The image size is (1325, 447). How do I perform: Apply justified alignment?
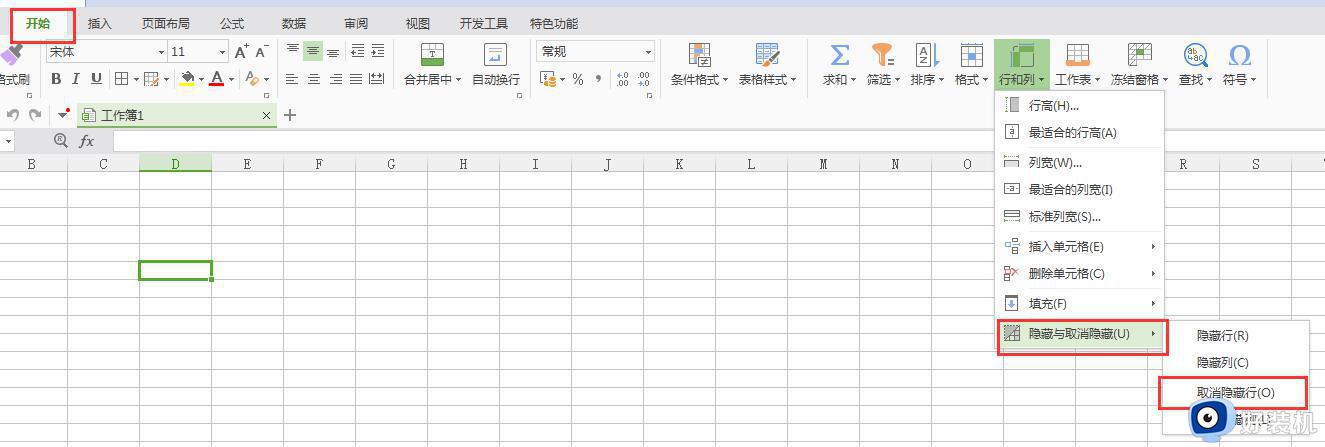(x=356, y=79)
